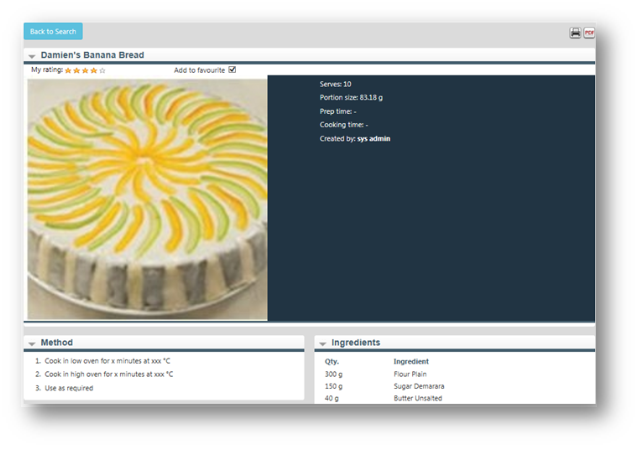
Task: Select the 'Flour Plain' ingredient
Action: click(410, 374)
